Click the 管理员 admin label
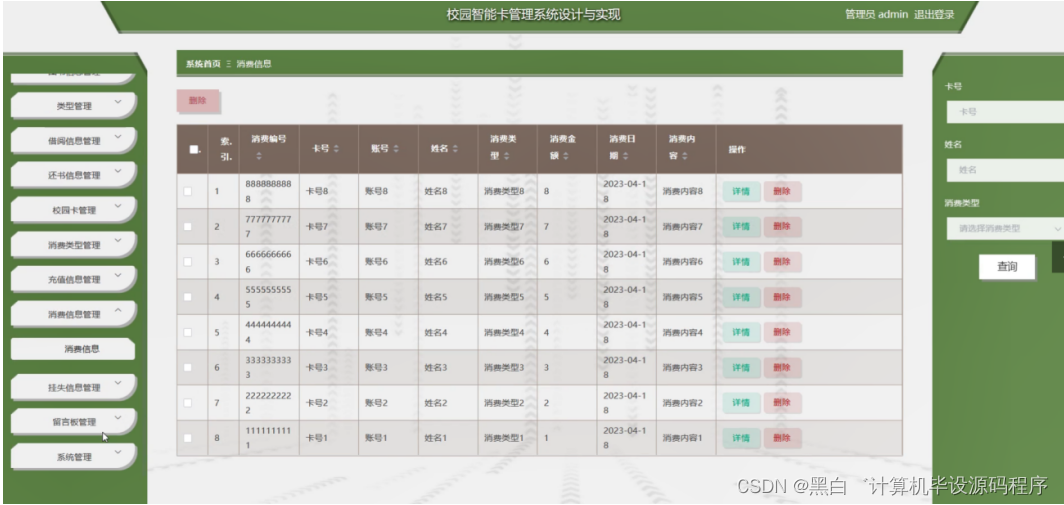Screen dimensions: 1064x505 pos(876,15)
